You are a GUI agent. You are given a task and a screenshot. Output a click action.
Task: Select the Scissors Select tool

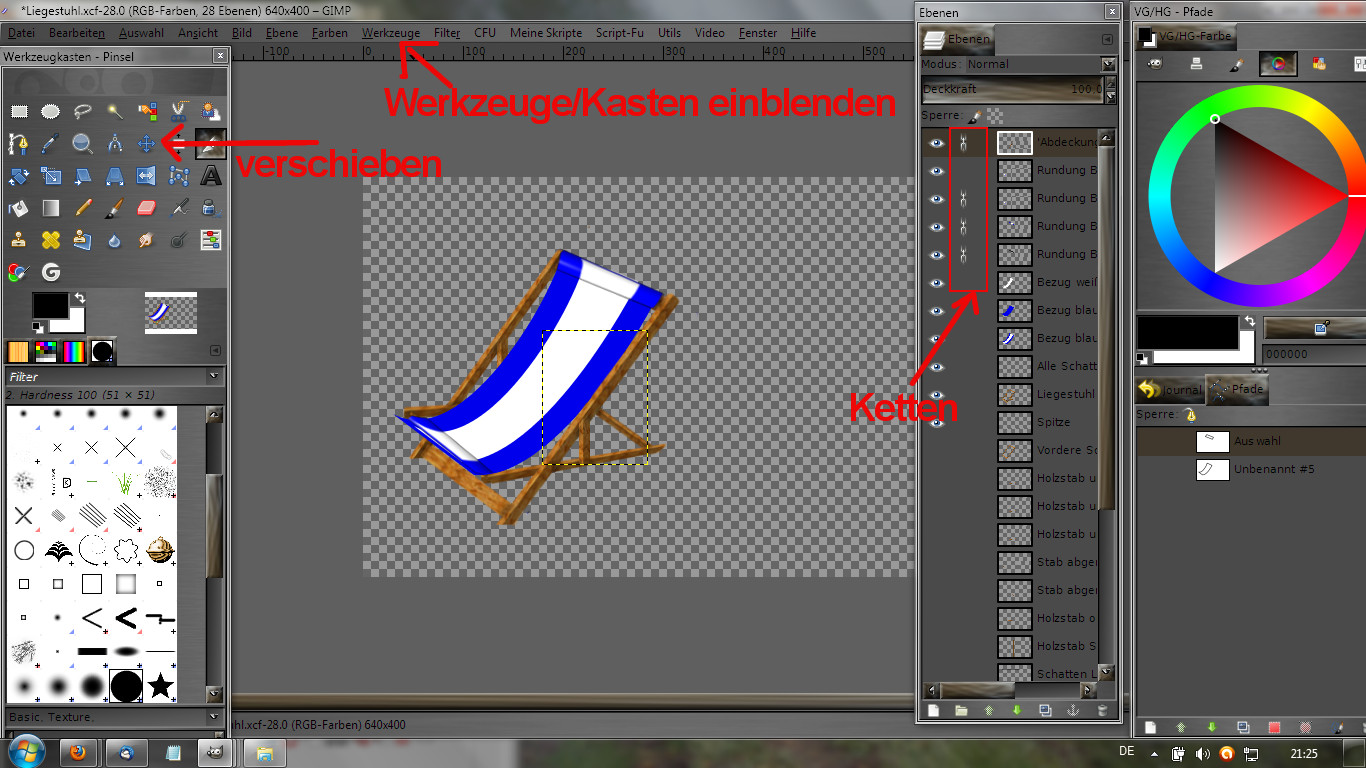[x=179, y=111]
